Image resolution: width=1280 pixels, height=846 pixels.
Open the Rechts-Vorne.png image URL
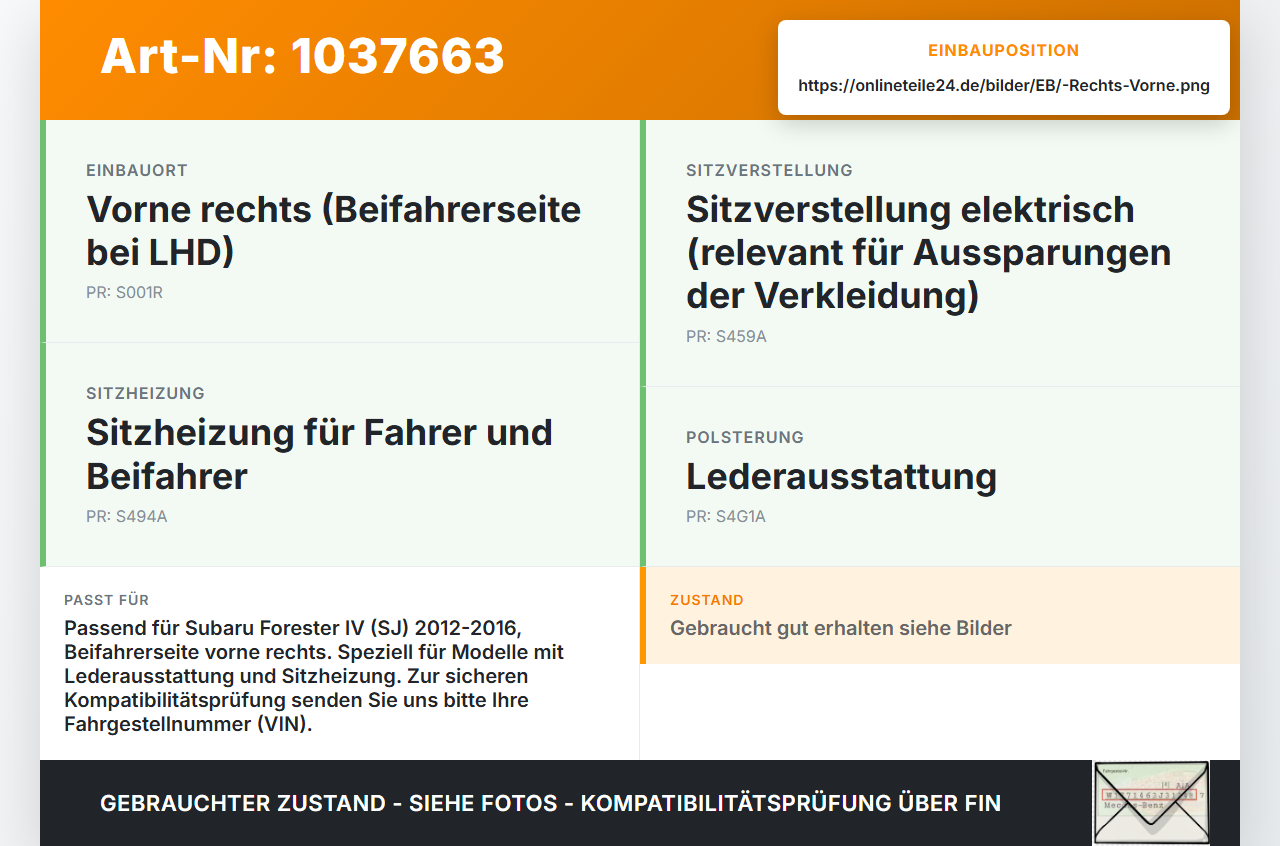[1004, 85]
